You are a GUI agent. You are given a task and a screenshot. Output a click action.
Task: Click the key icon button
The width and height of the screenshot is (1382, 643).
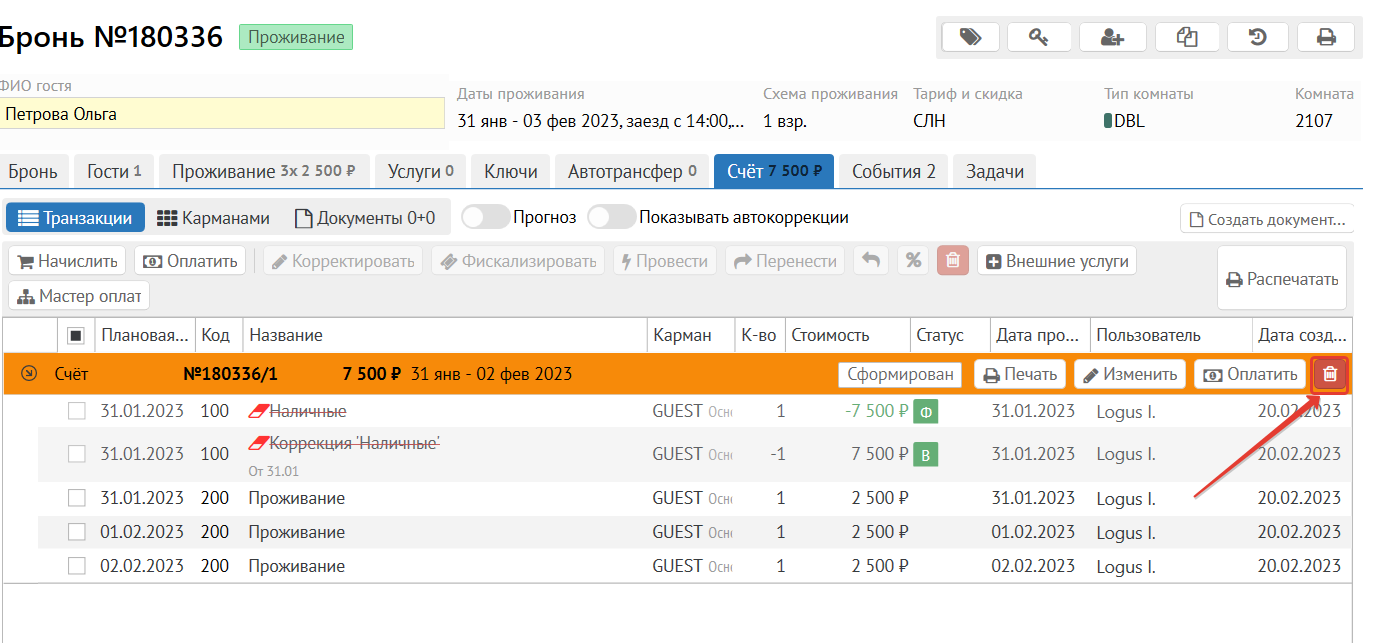click(x=1039, y=37)
